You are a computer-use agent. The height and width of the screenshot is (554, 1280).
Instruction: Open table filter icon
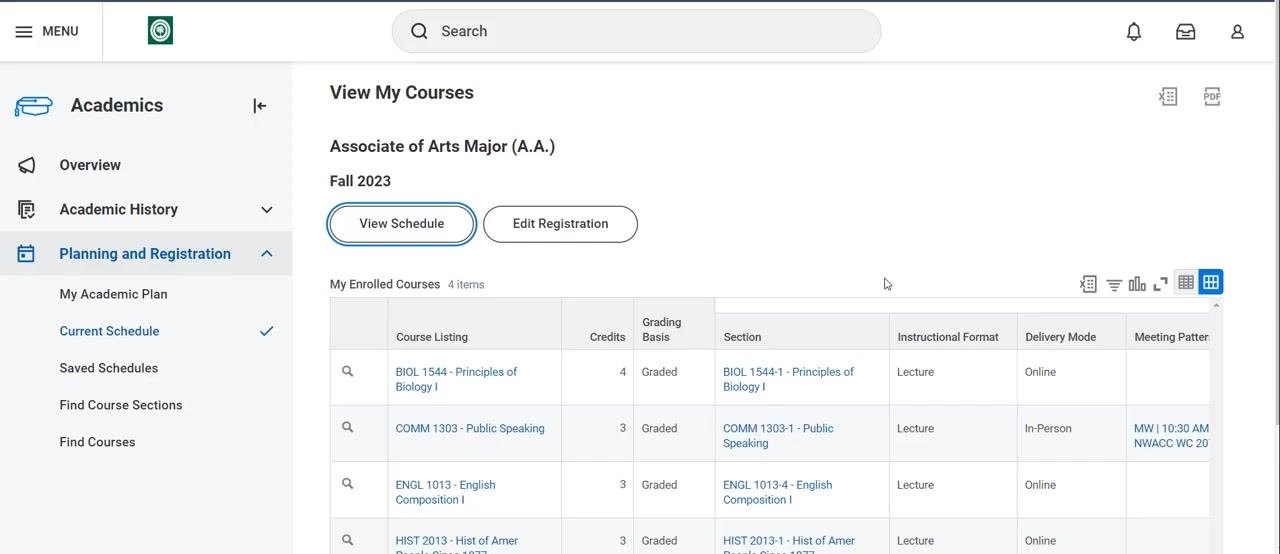(x=1114, y=285)
